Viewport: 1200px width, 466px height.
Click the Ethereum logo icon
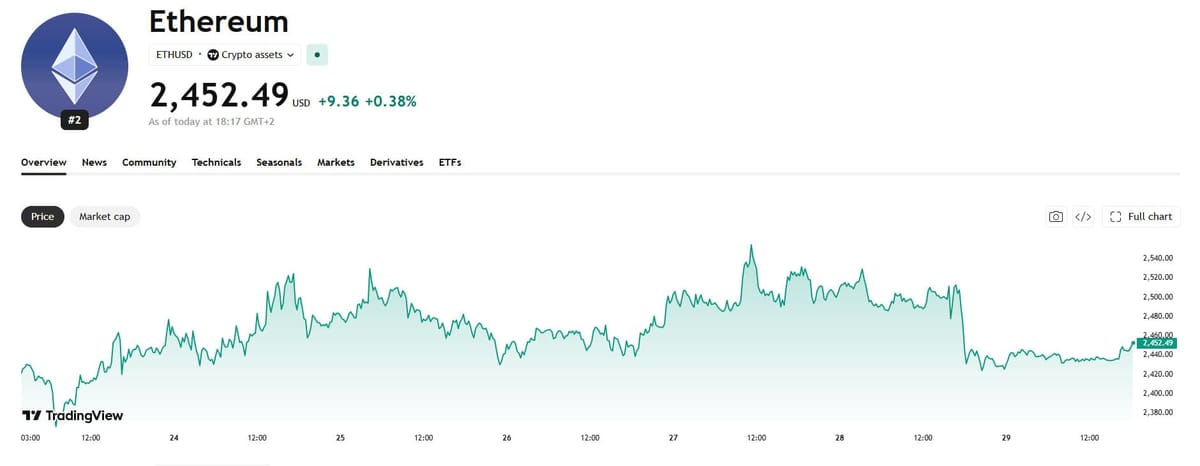tap(75, 67)
